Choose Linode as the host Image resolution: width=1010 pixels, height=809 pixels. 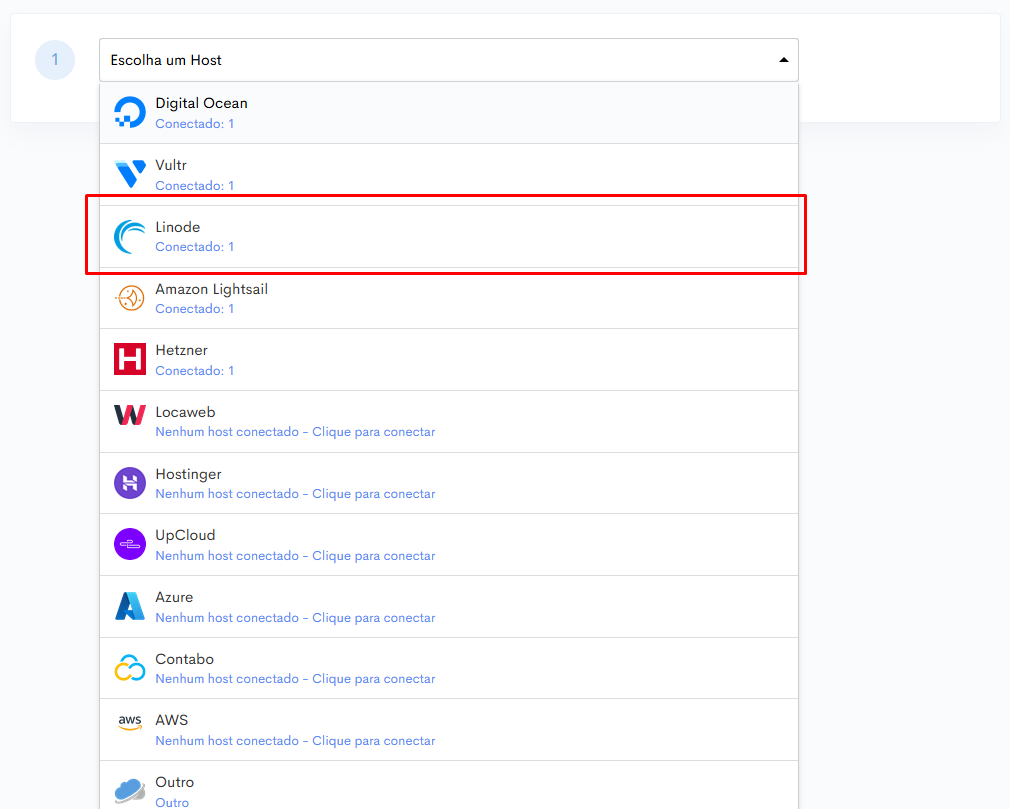pyautogui.click(x=449, y=236)
